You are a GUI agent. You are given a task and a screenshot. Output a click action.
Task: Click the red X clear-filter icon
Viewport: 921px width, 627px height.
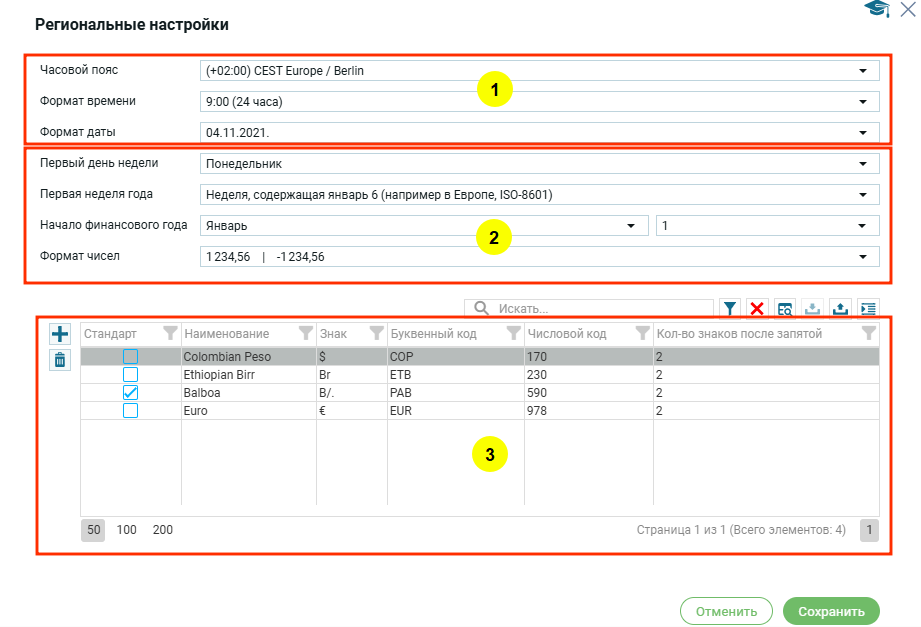(x=757, y=309)
